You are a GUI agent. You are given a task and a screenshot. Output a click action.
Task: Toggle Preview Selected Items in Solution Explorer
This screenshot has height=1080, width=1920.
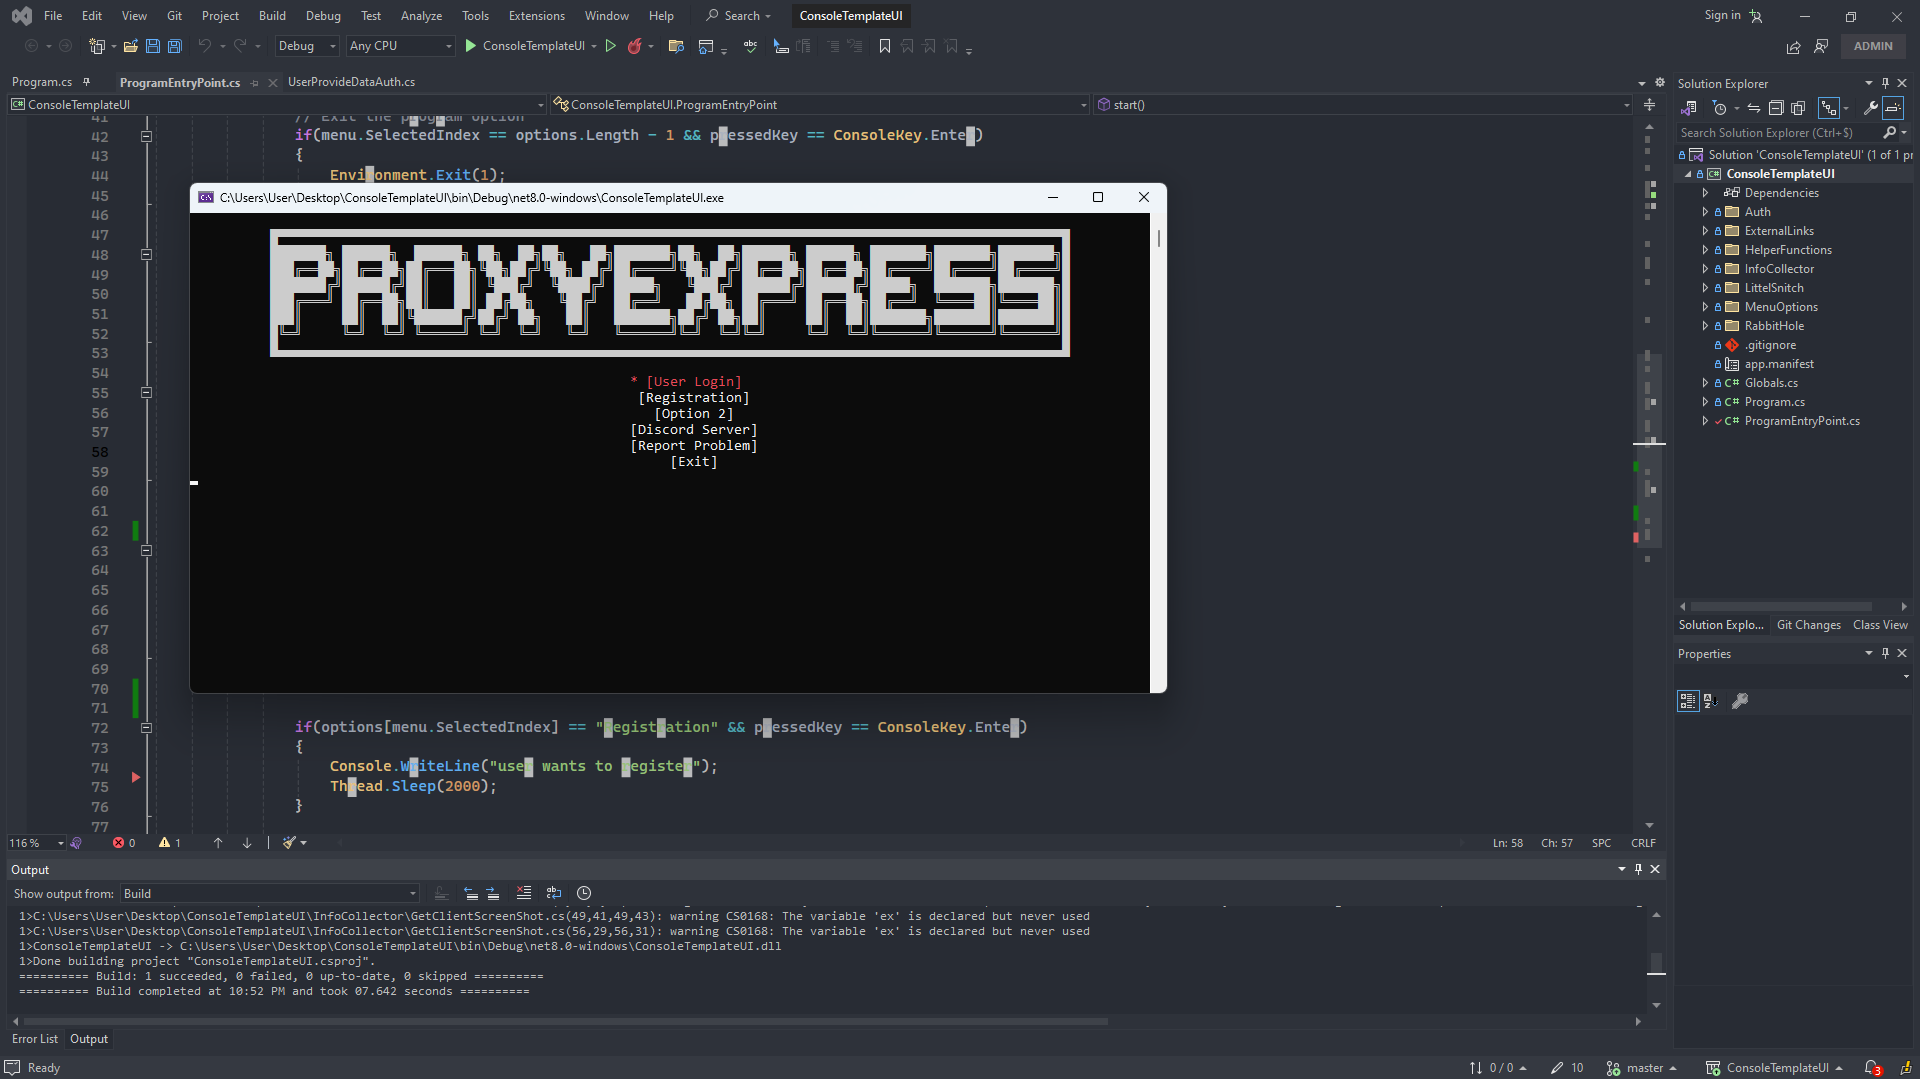click(x=1893, y=108)
